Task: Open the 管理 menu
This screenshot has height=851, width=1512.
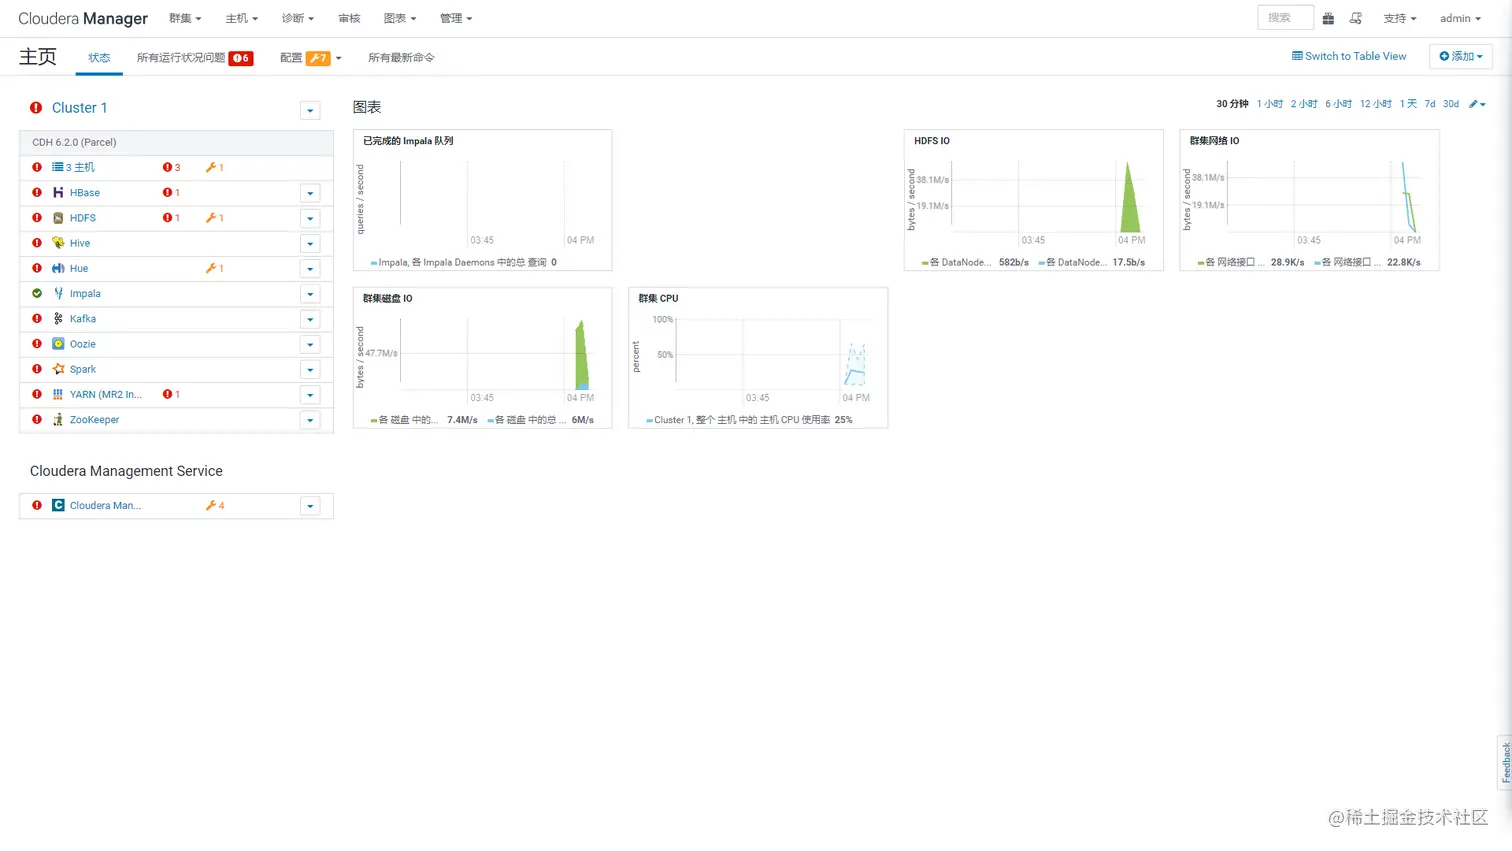Action: (x=456, y=18)
